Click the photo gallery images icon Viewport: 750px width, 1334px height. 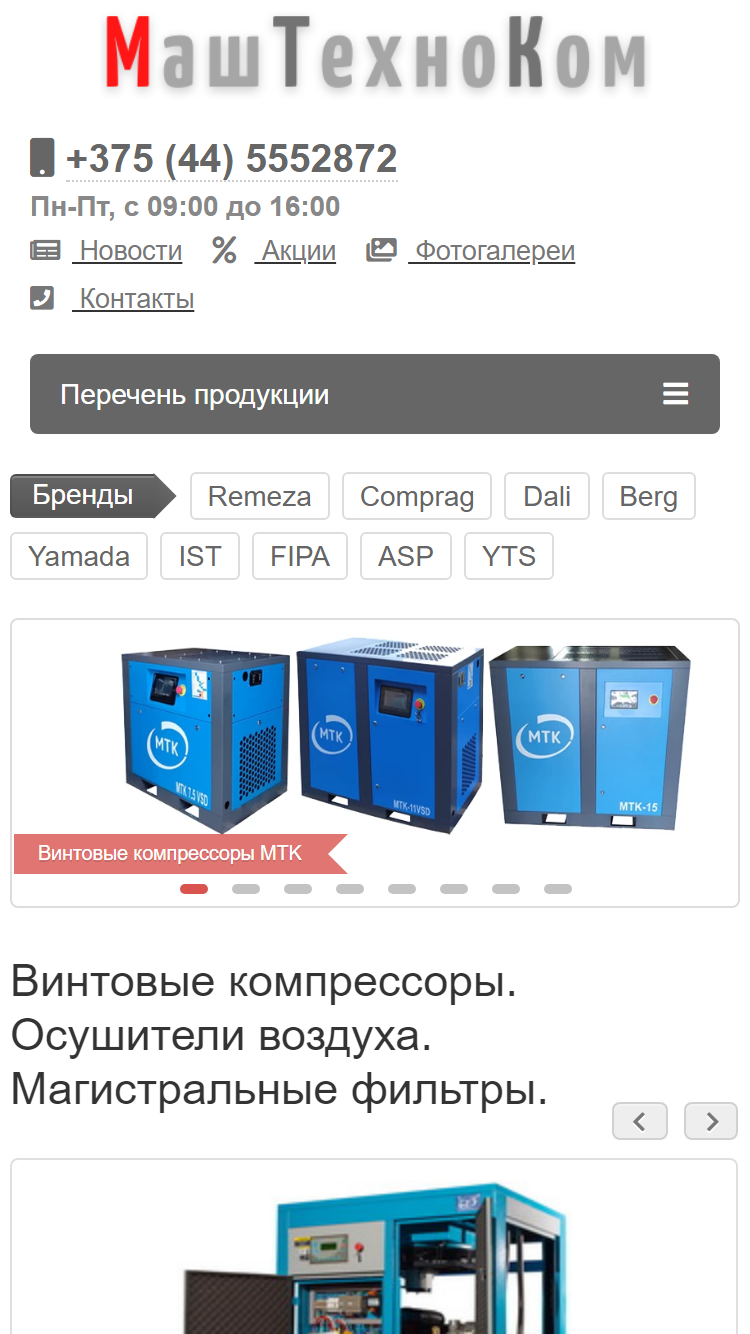point(381,250)
